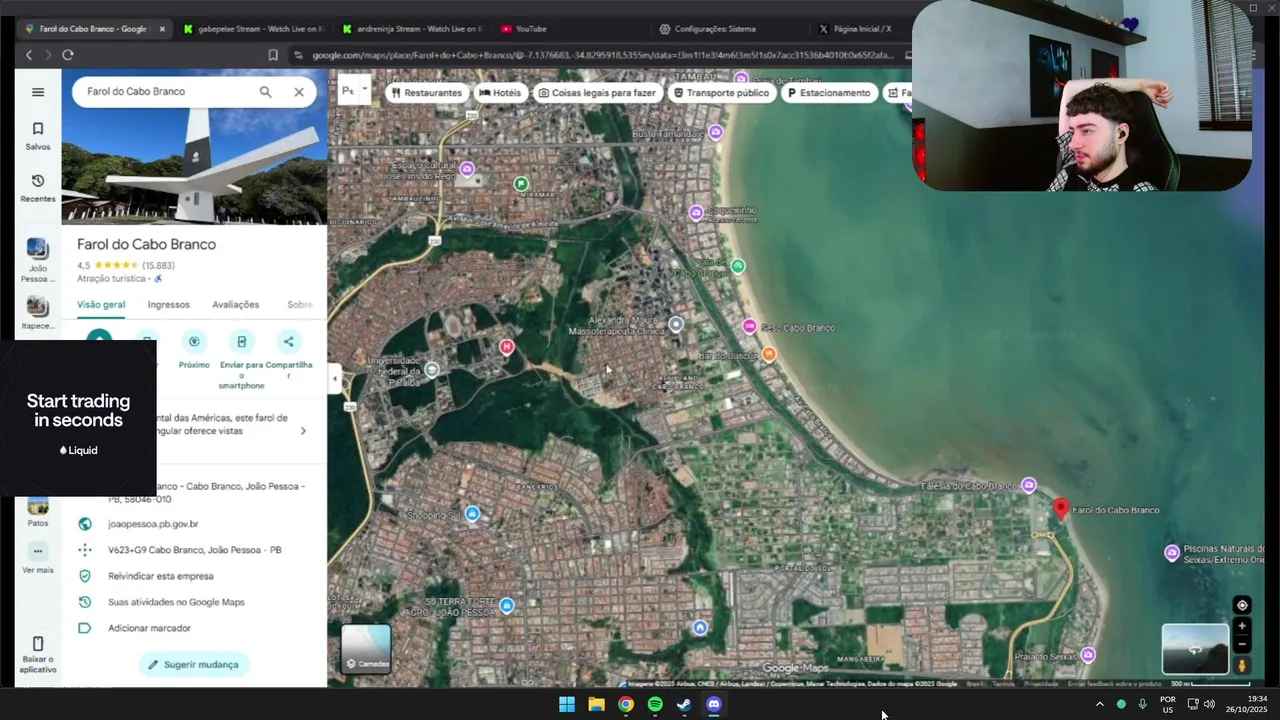The image size is (1280, 720).
Task: Filter by Restaurantes chip
Action: pos(427,93)
